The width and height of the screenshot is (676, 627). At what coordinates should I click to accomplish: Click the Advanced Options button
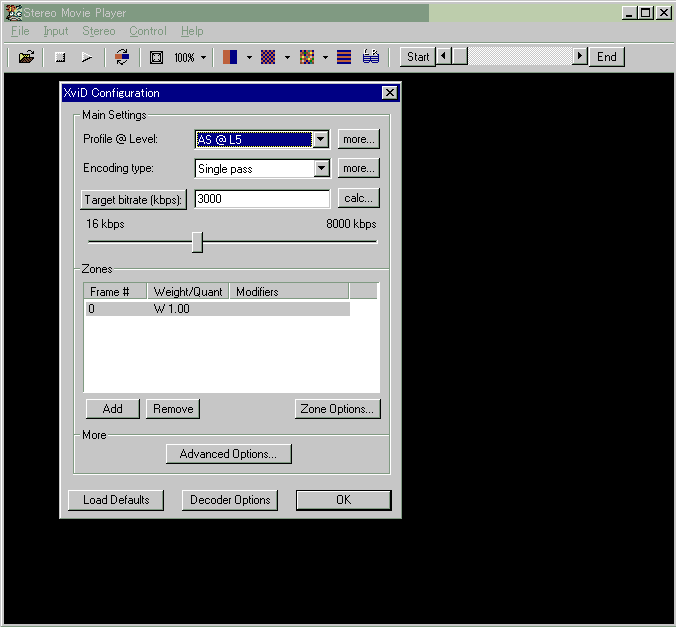[228, 454]
